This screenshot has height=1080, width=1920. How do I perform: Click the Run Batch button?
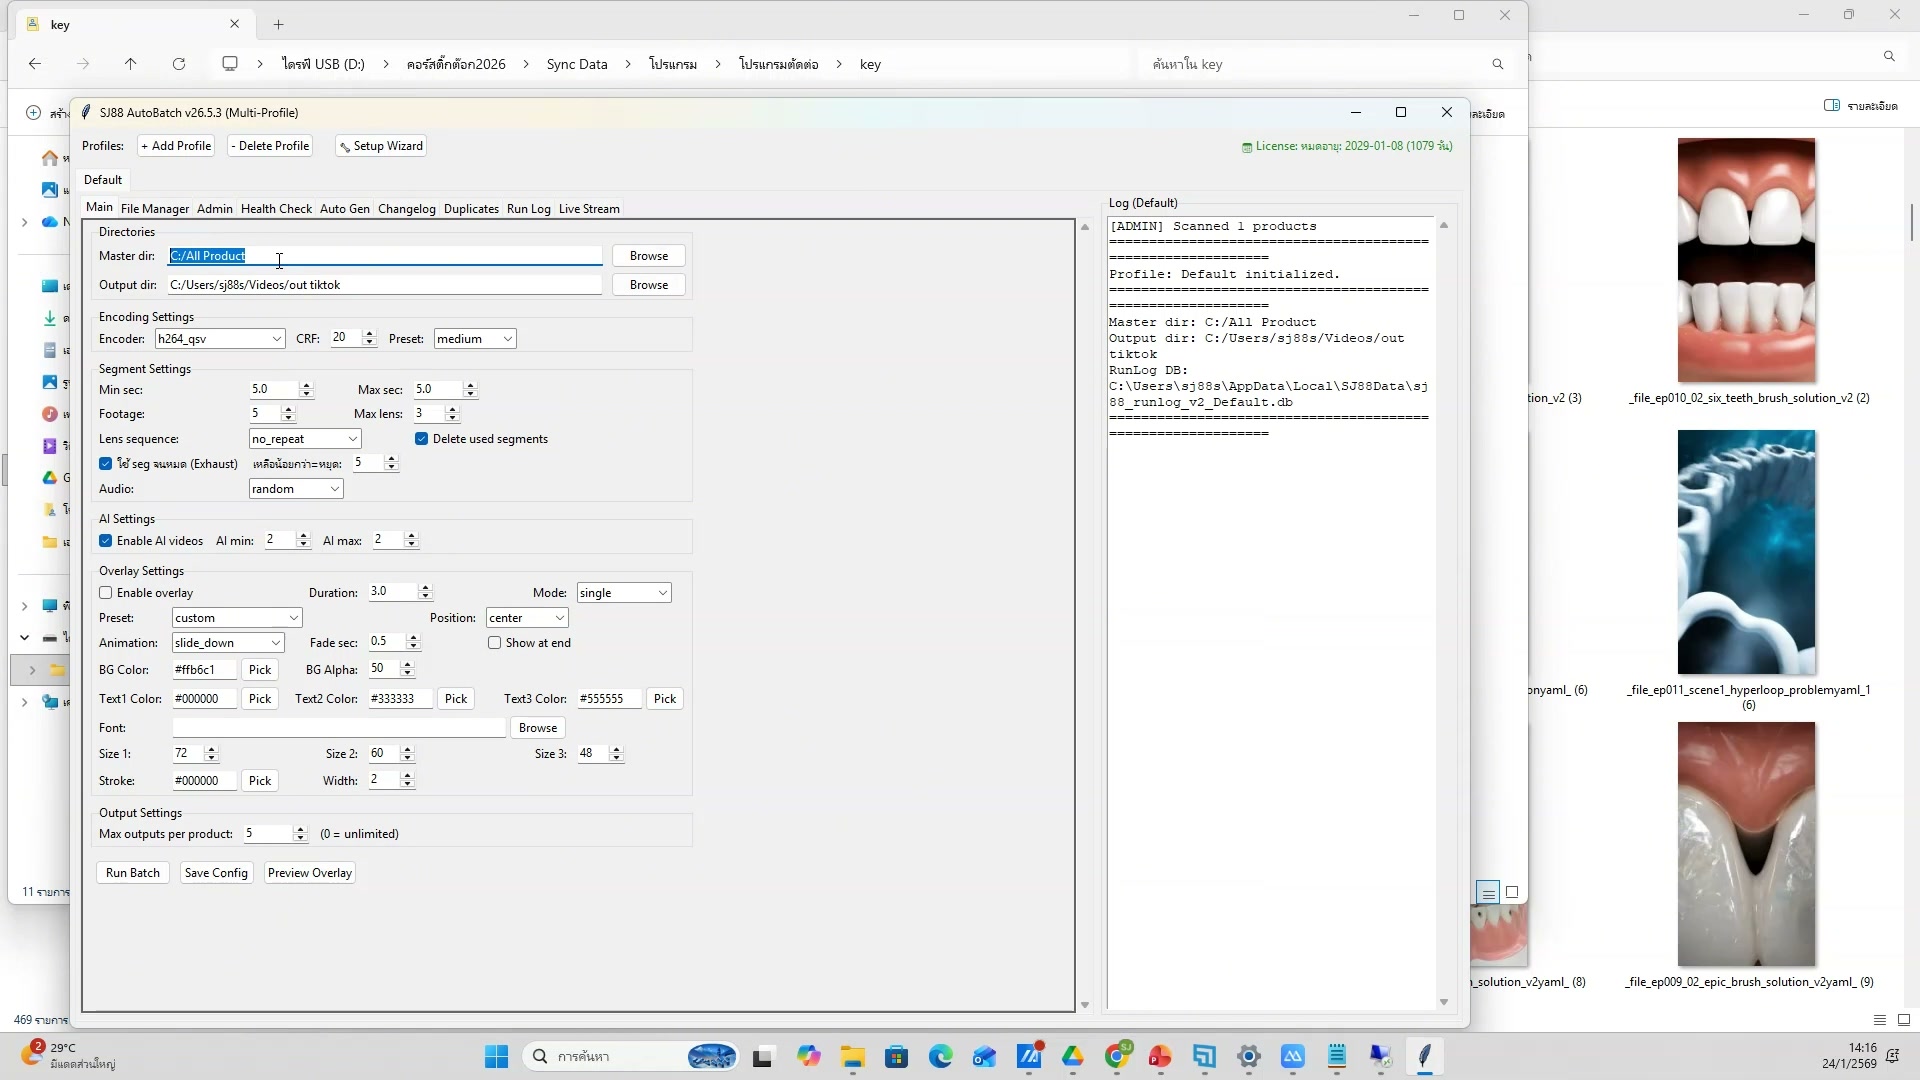(133, 873)
